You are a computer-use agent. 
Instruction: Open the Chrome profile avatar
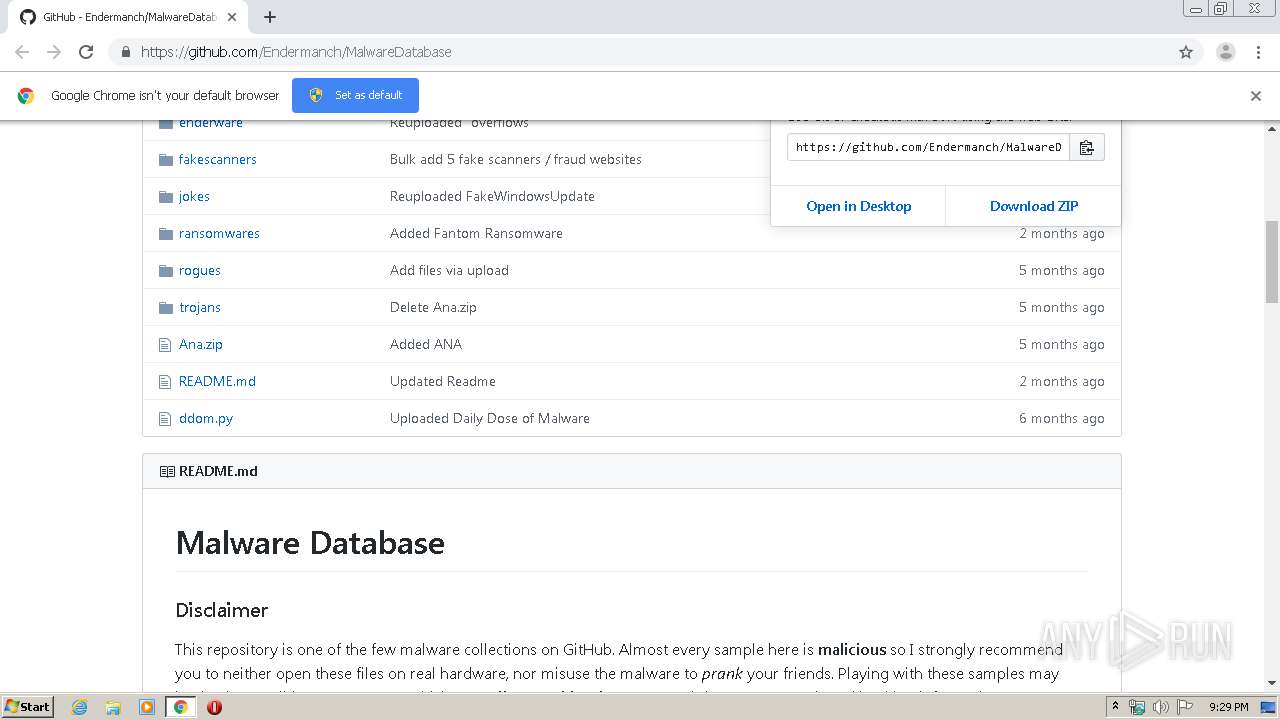click(1225, 52)
